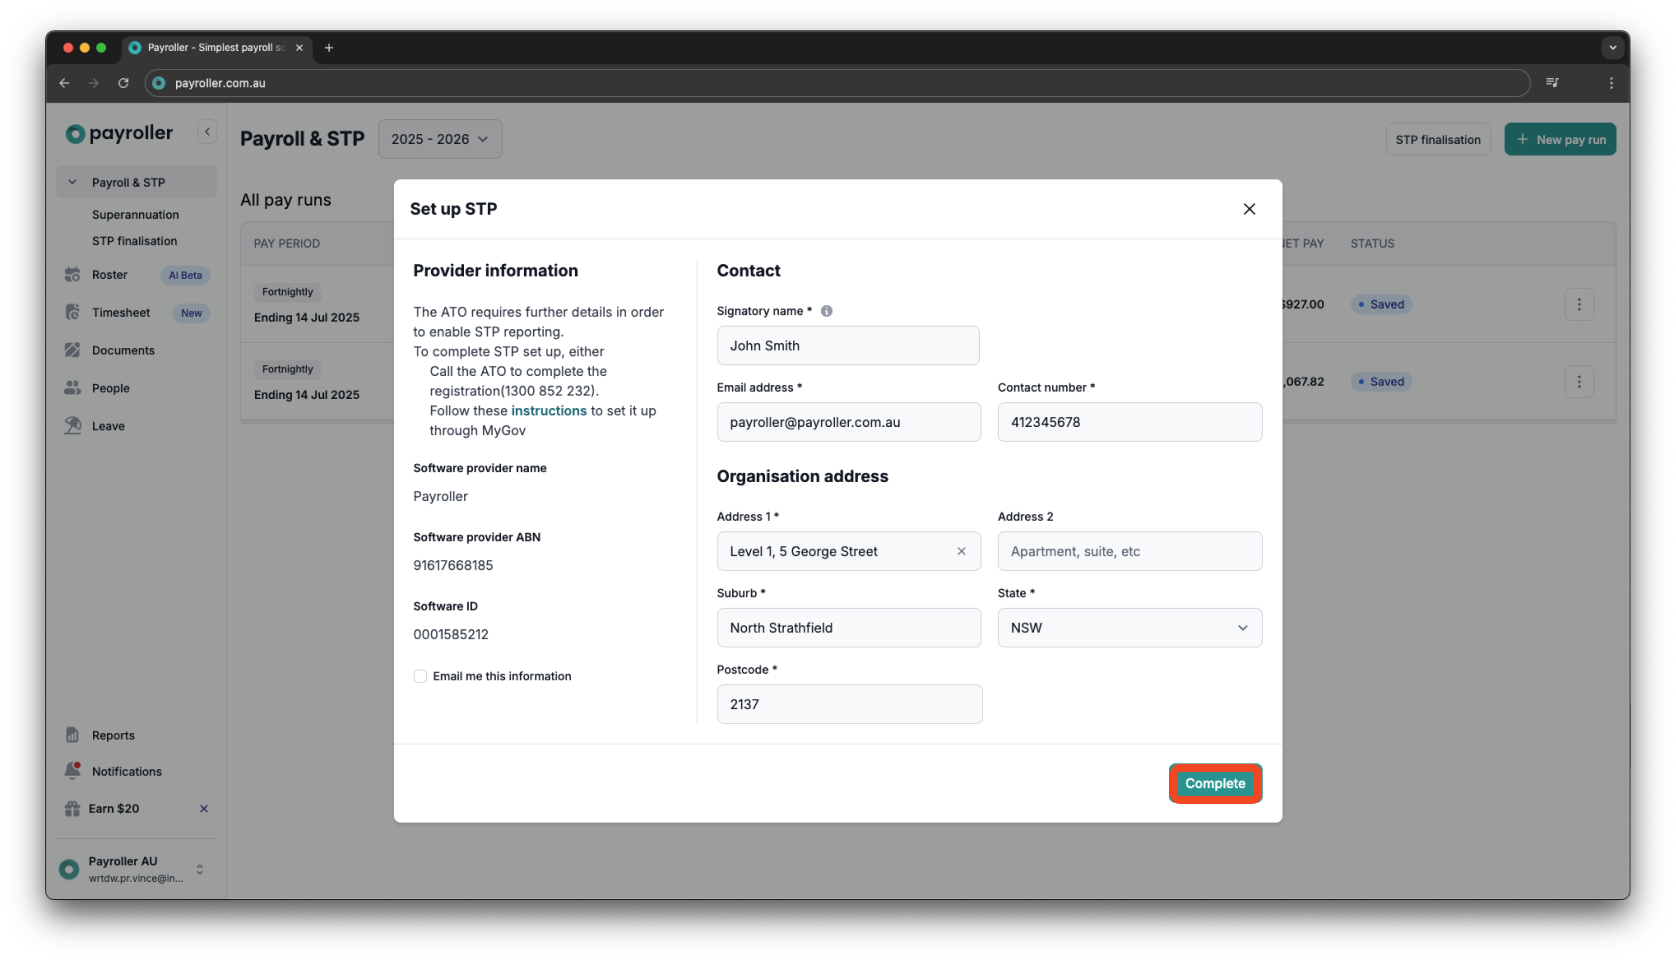Click the Signatory name info icon
This screenshot has height=960, width=1676.
coord(827,311)
